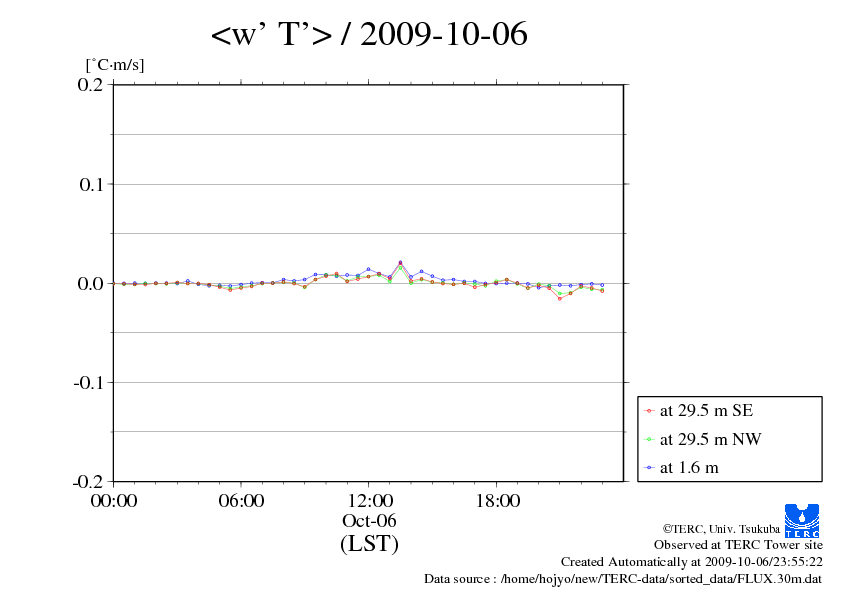
Task: Click the red marker for 29.5 m SE
Action: tap(650, 410)
